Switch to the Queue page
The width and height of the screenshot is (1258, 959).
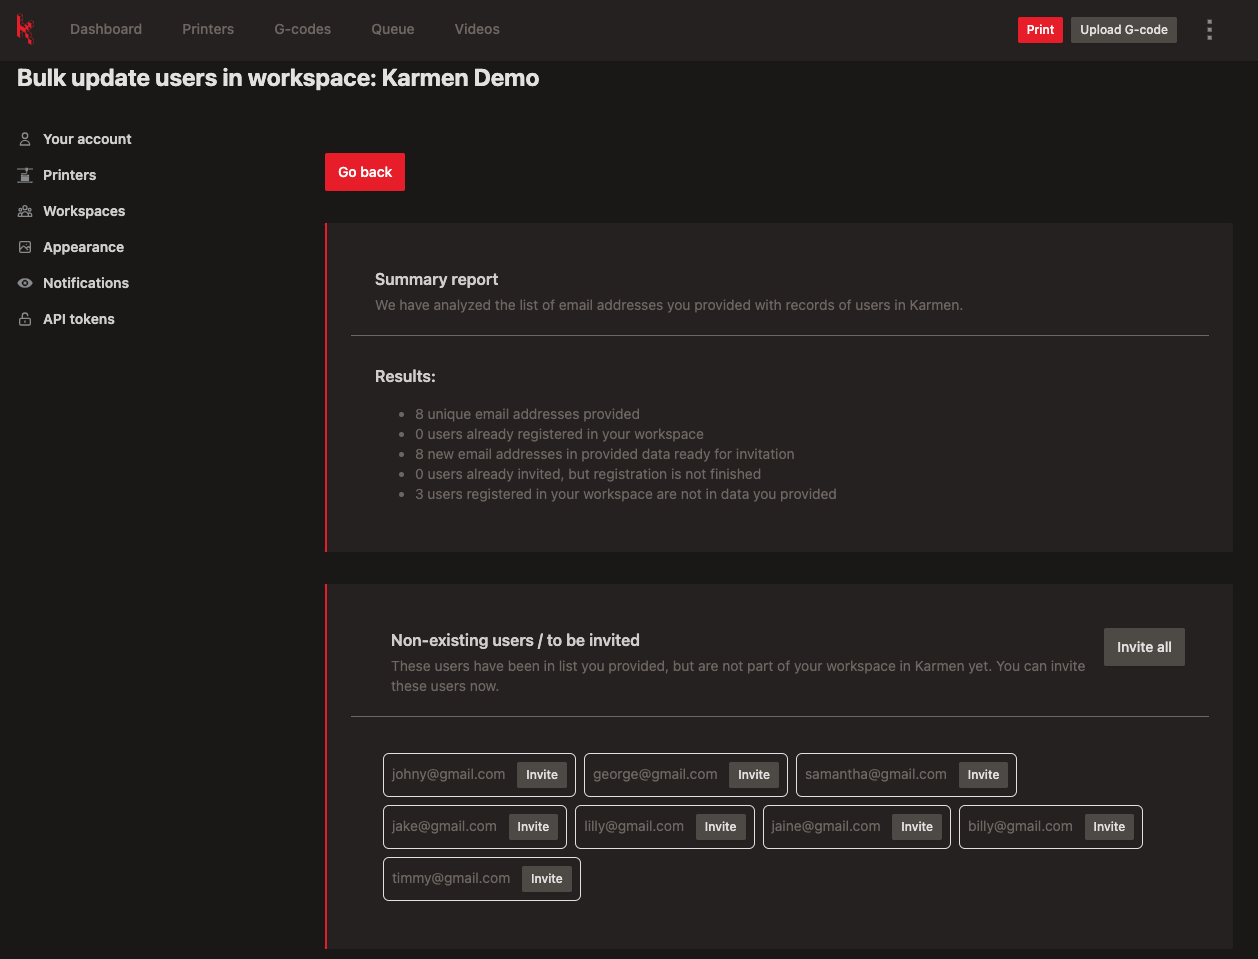click(393, 29)
